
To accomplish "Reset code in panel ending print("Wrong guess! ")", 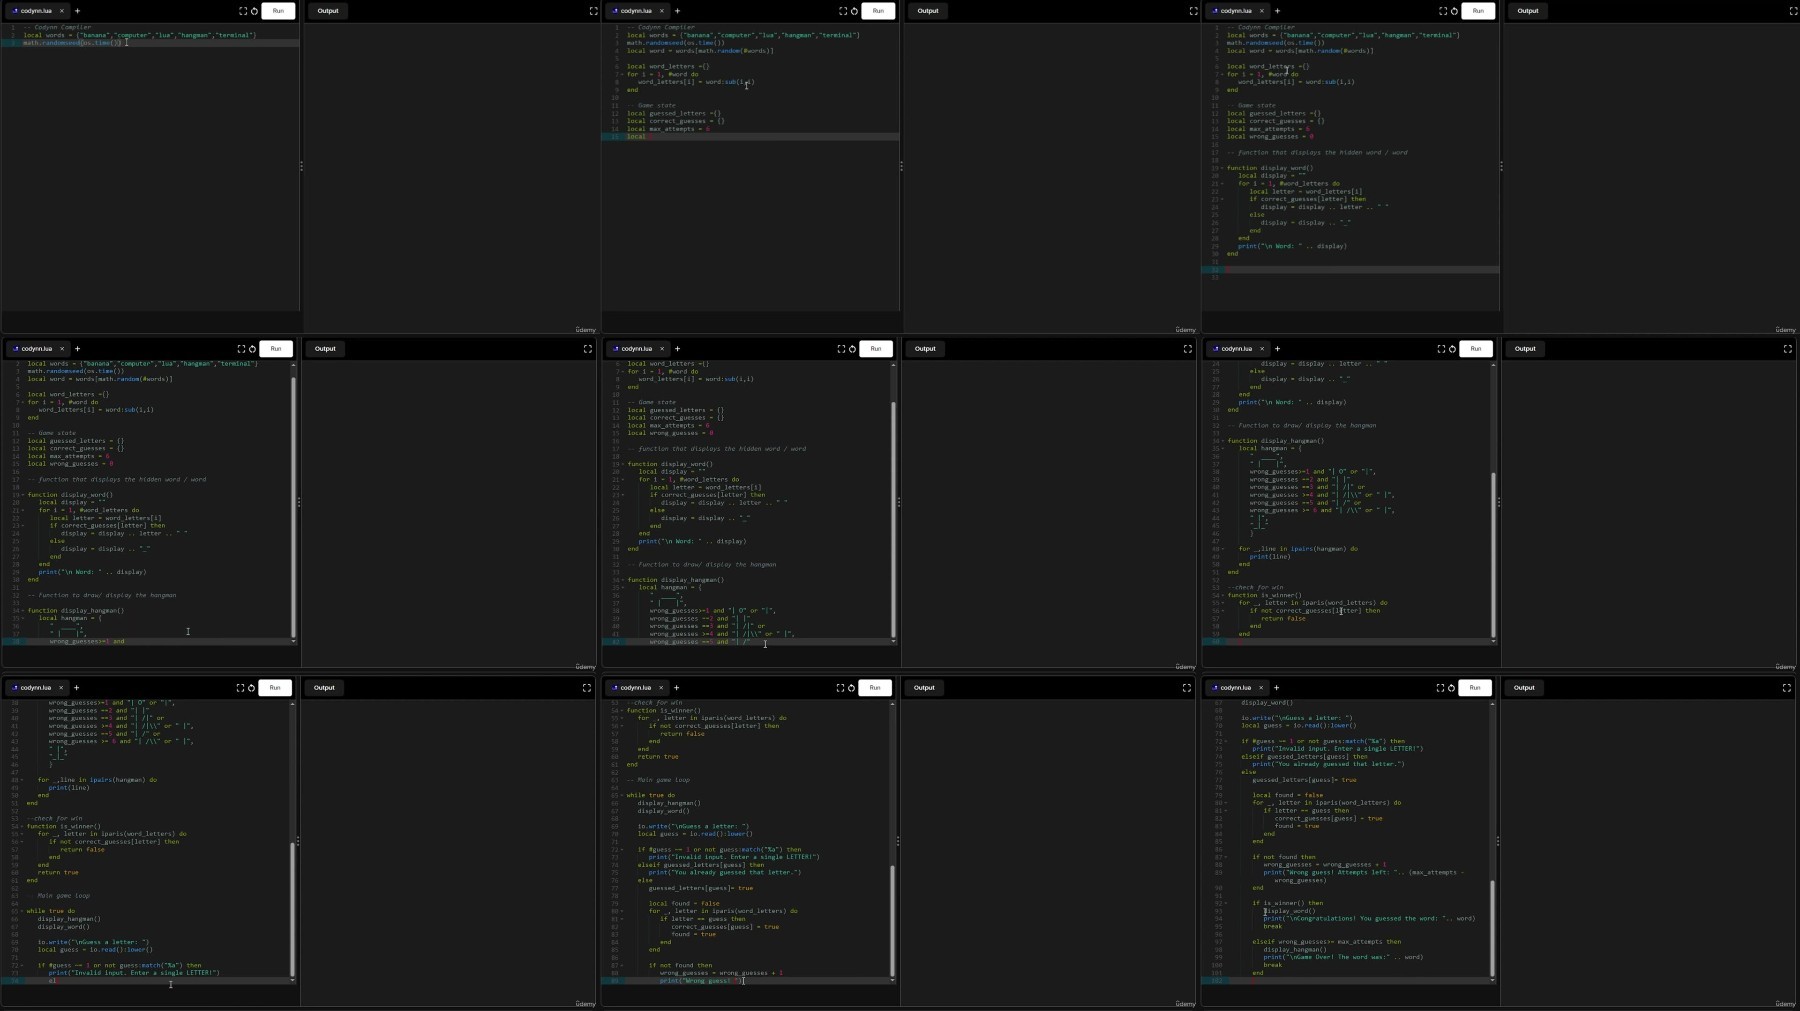I will click(x=851, y=688).
